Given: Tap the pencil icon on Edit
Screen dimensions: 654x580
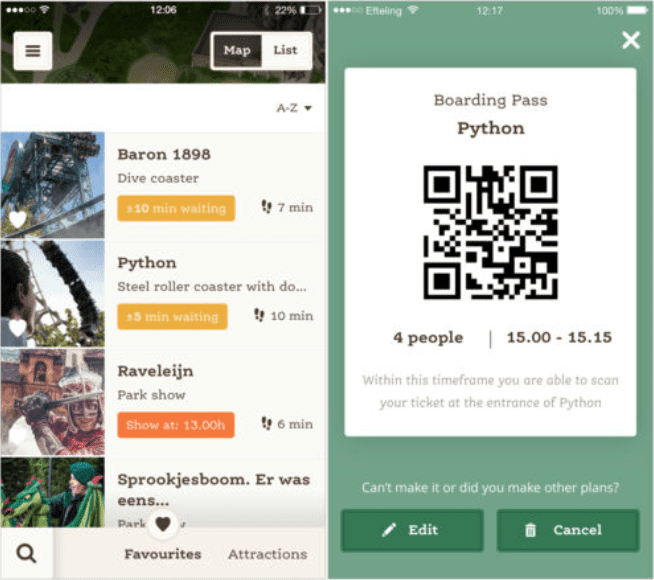Looking at the screenshot, I should (x=389, y=530).
